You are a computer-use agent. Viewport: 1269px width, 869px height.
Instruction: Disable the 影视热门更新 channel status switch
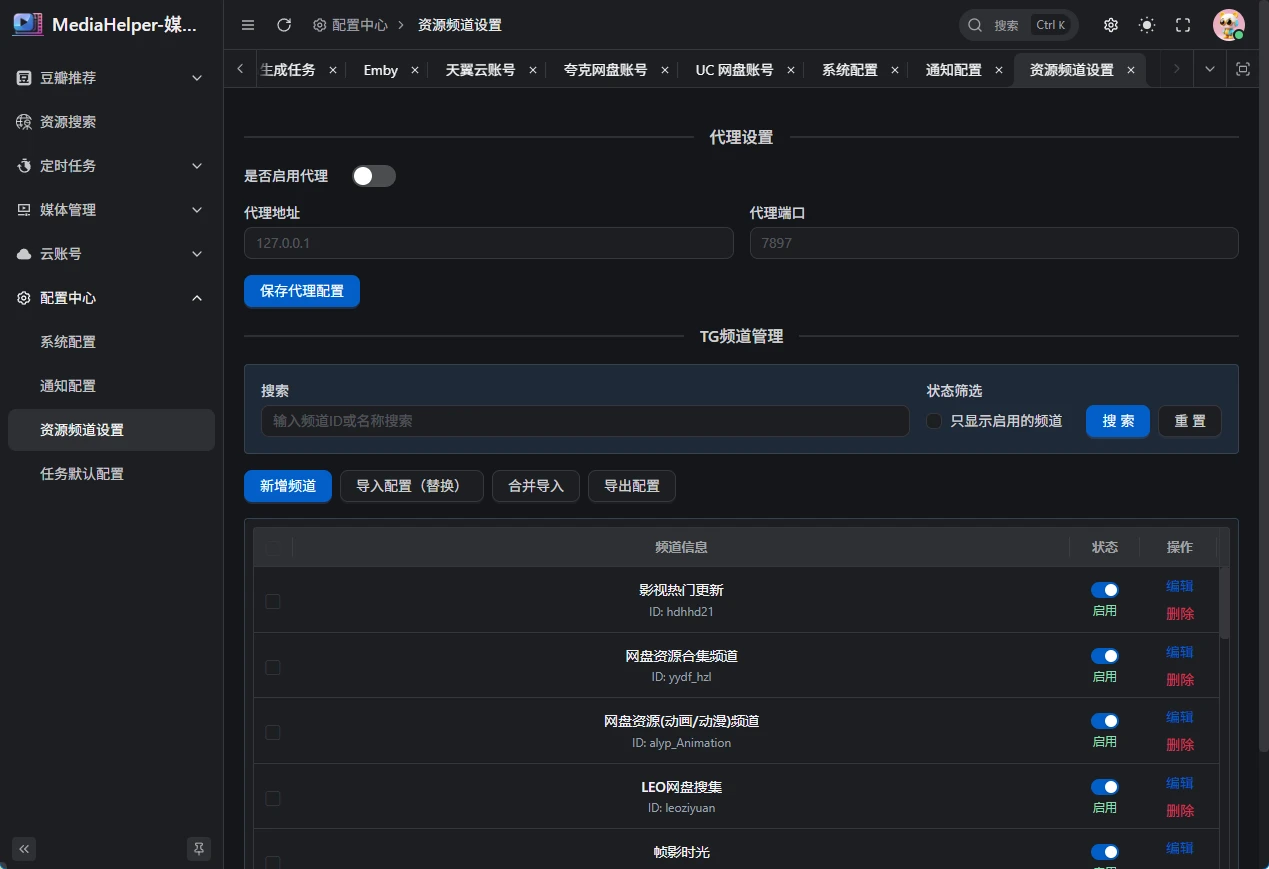tap(1104, 590)
